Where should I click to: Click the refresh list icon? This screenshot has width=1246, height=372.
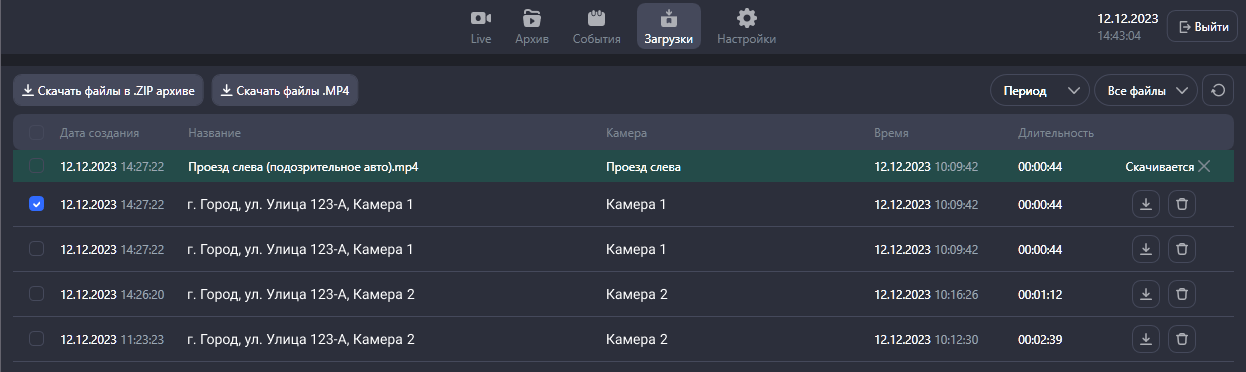coord(1217,91)
